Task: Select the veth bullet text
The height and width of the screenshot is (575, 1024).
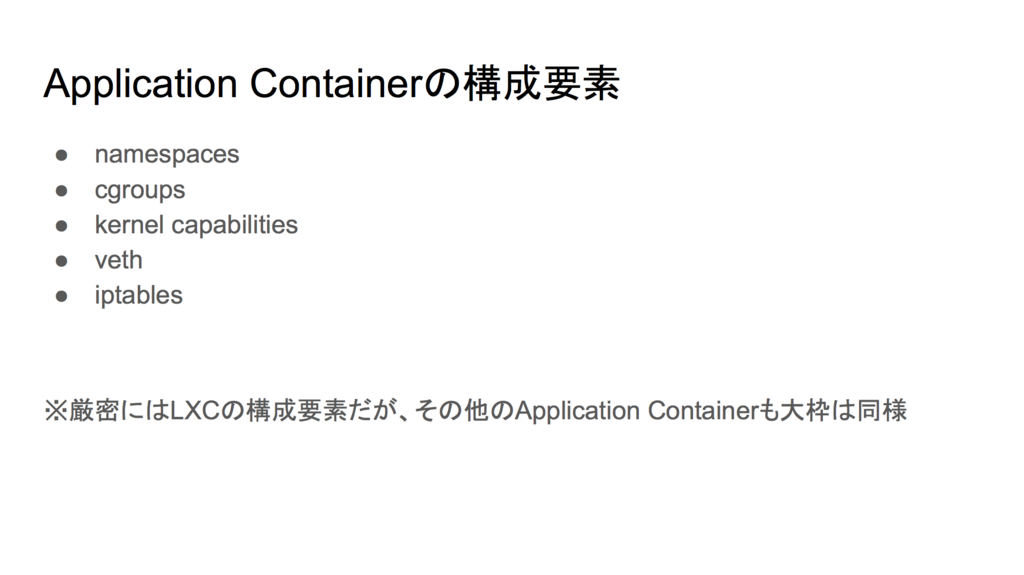Action: [x=118, y=260]
